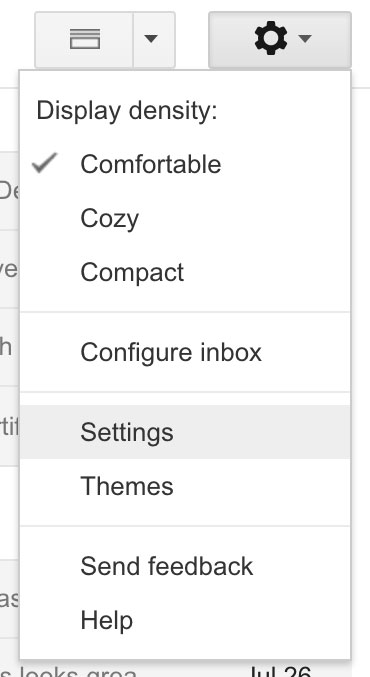370x677 pixels.
Task: Choose Compact display density
Action: pyautogui.click(x=185, y=272)
